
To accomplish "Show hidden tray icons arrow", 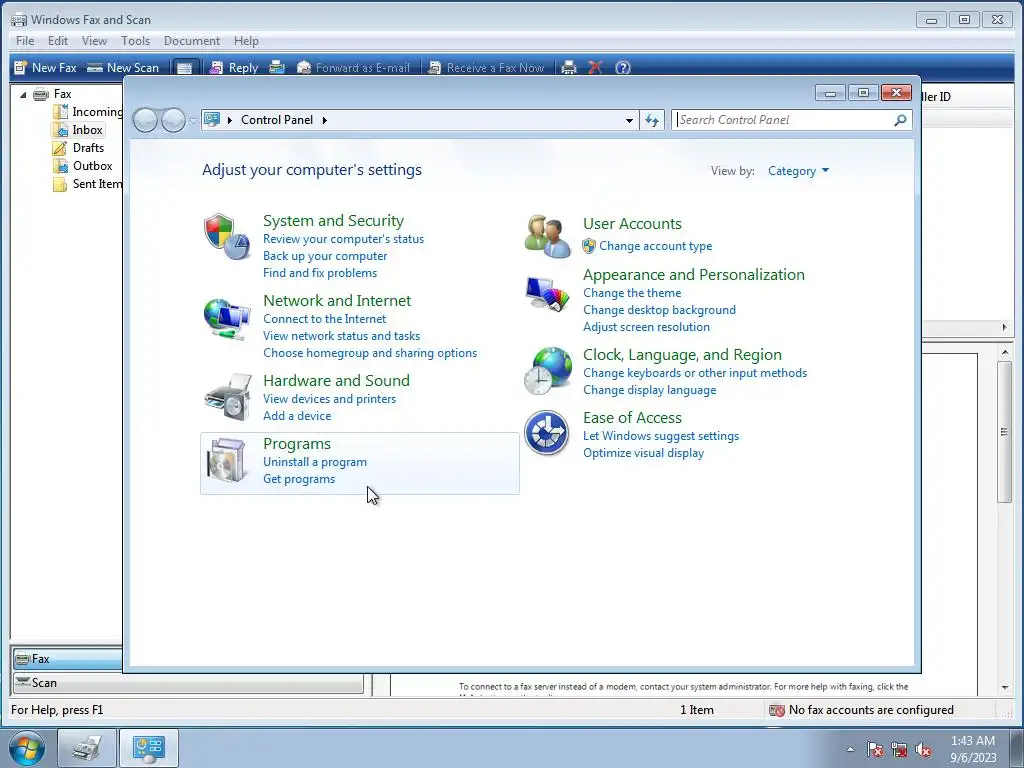I will tap(850, 750).
